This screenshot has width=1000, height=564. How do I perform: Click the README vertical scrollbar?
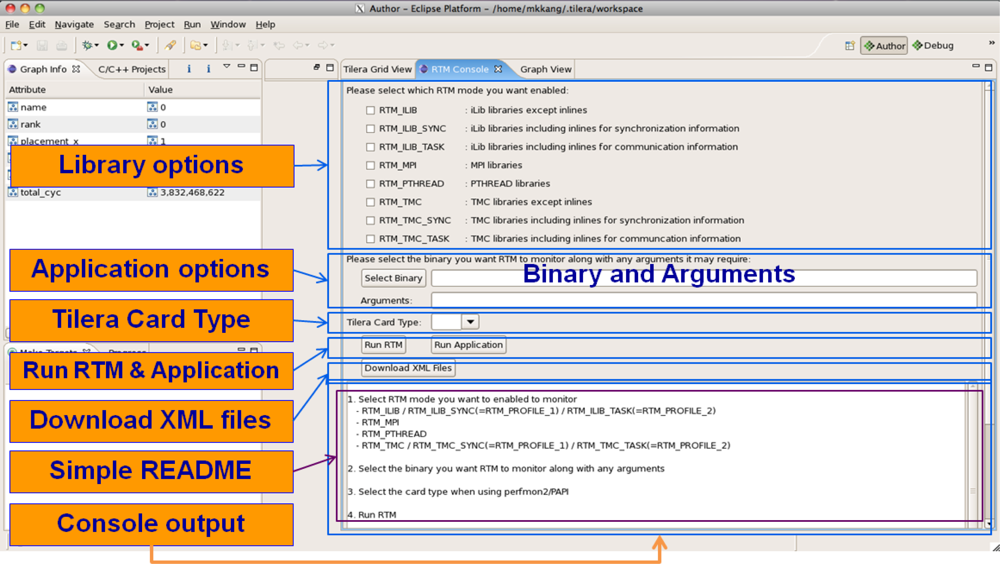click(972, 450)
